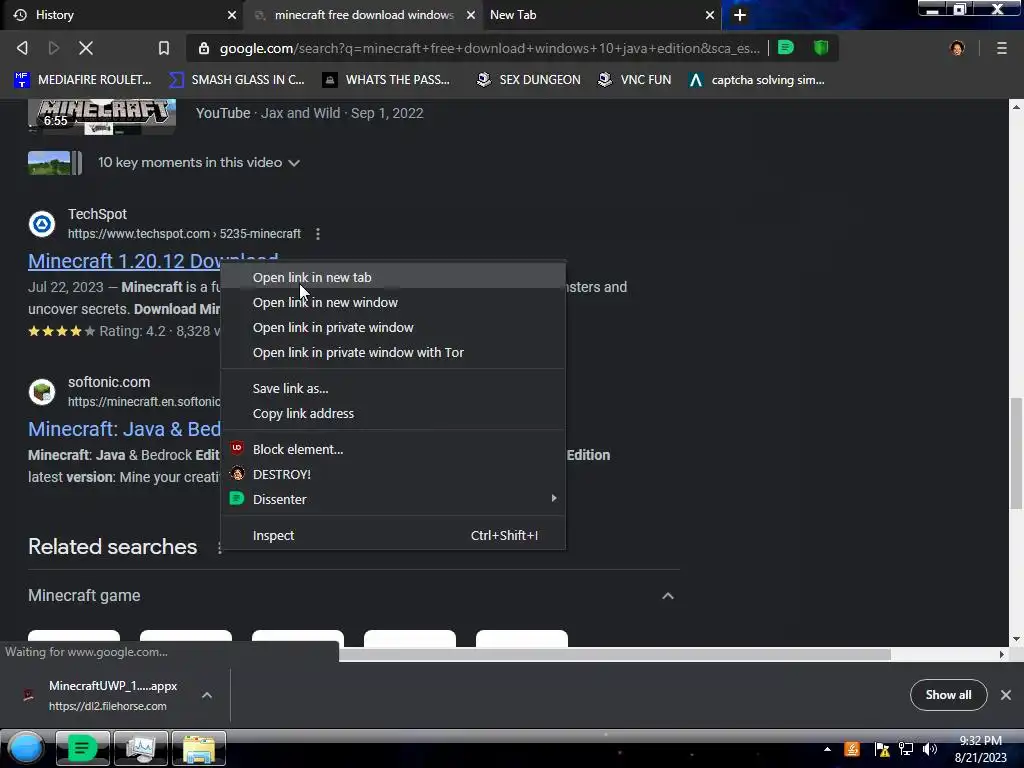Open captcha solving sim... bookmark
This screenshot has width=1024, height=768.
[757, 80]
